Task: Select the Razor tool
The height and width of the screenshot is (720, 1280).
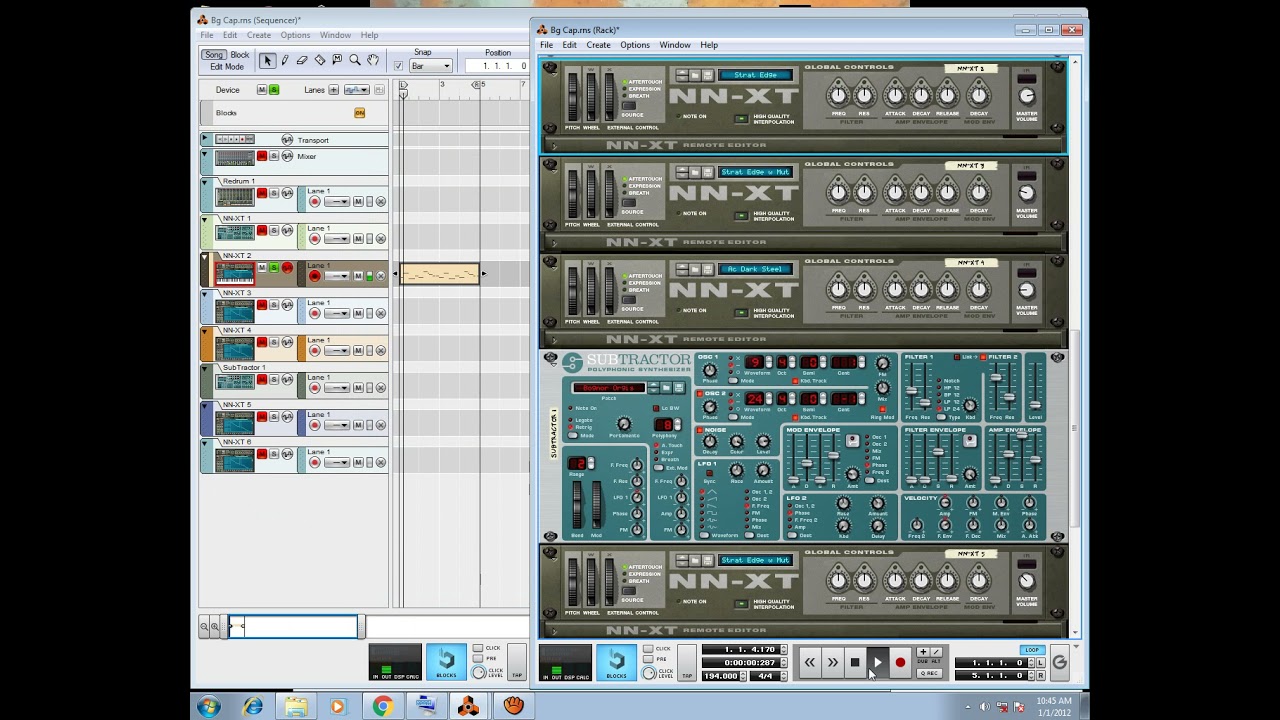Action: click(319, 61)
